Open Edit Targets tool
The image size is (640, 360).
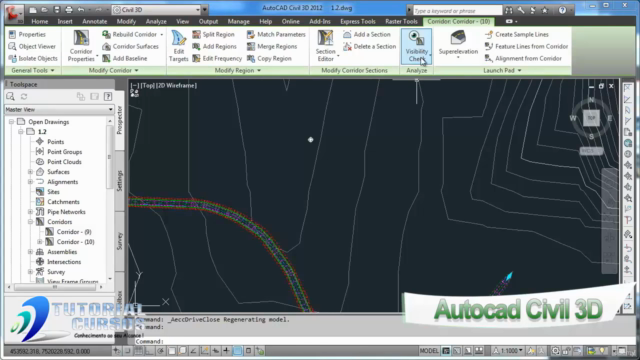point(178,46)
